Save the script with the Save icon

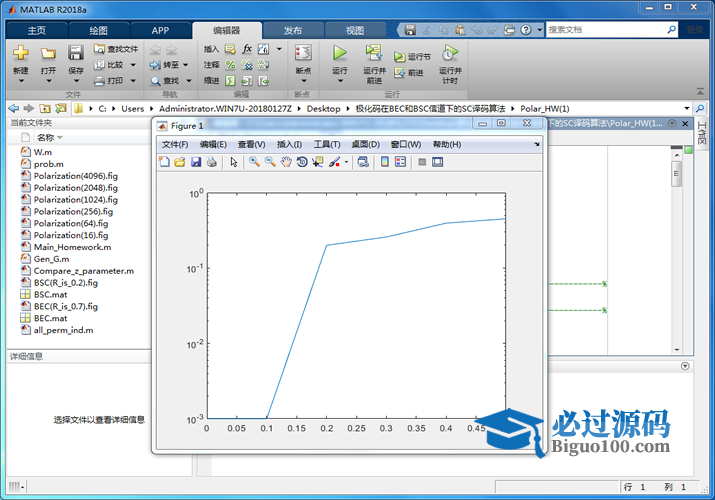tap(76, 53)
